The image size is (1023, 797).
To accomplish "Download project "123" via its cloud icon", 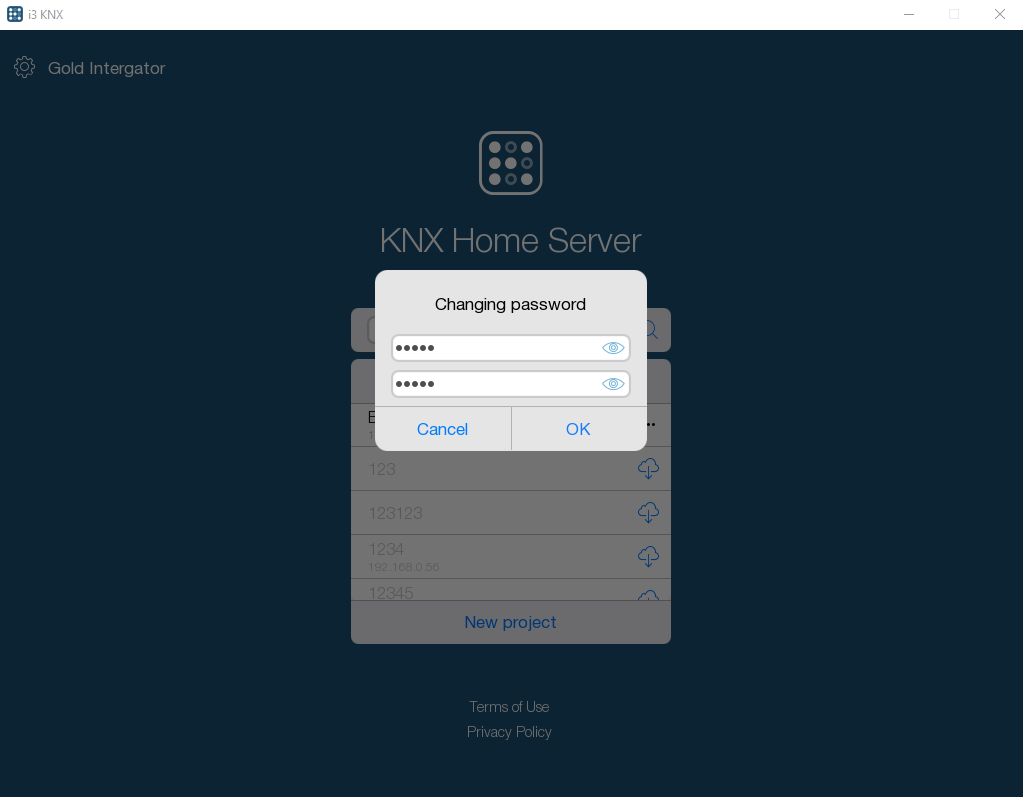I will 648,468.
